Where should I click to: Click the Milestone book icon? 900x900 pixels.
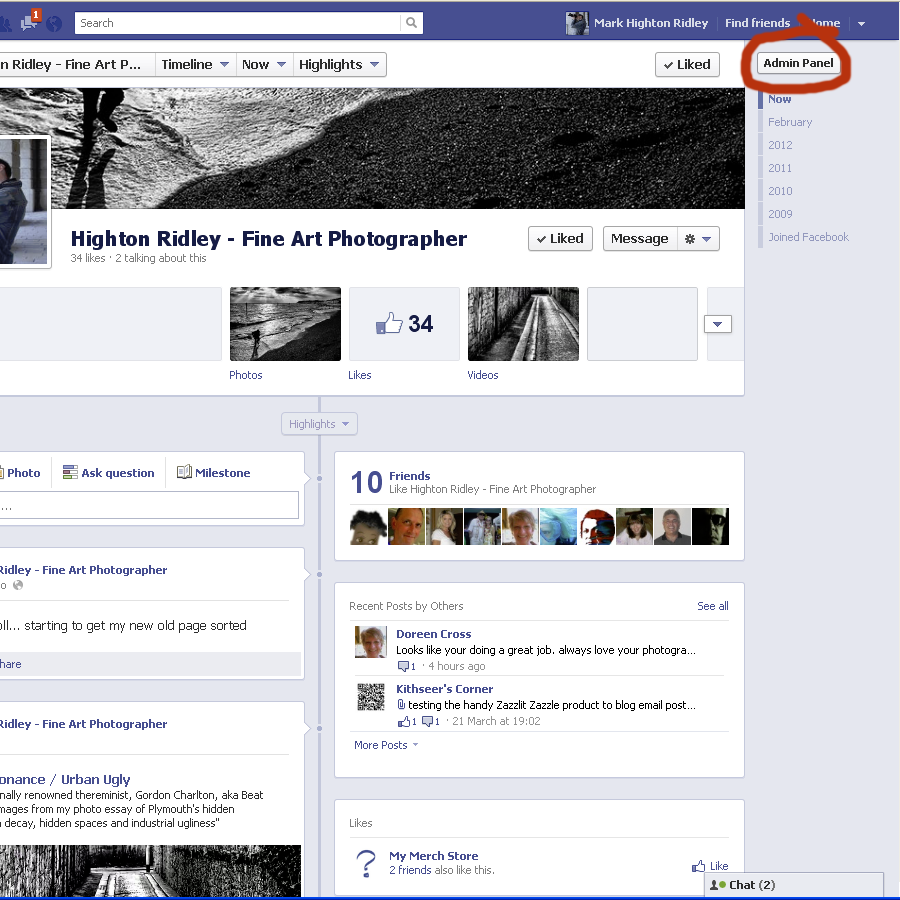(184, 472)
